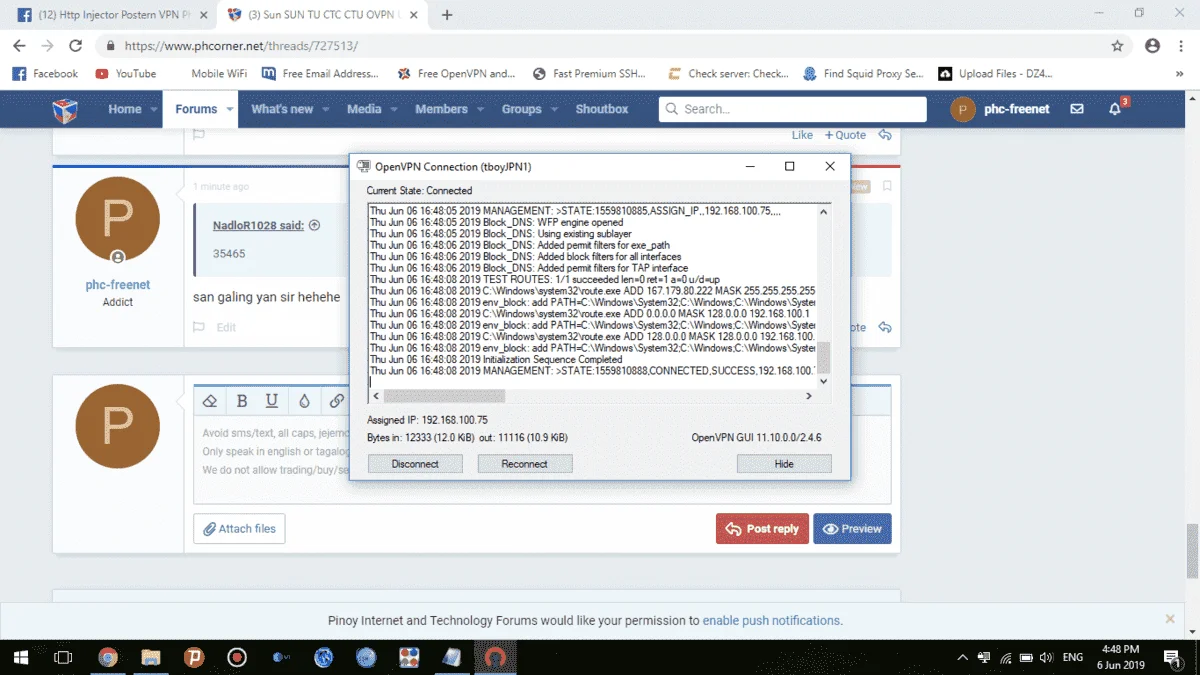
Task: Click the OpenVPN log horizontal scrollbar thumb
Action: 444,396
